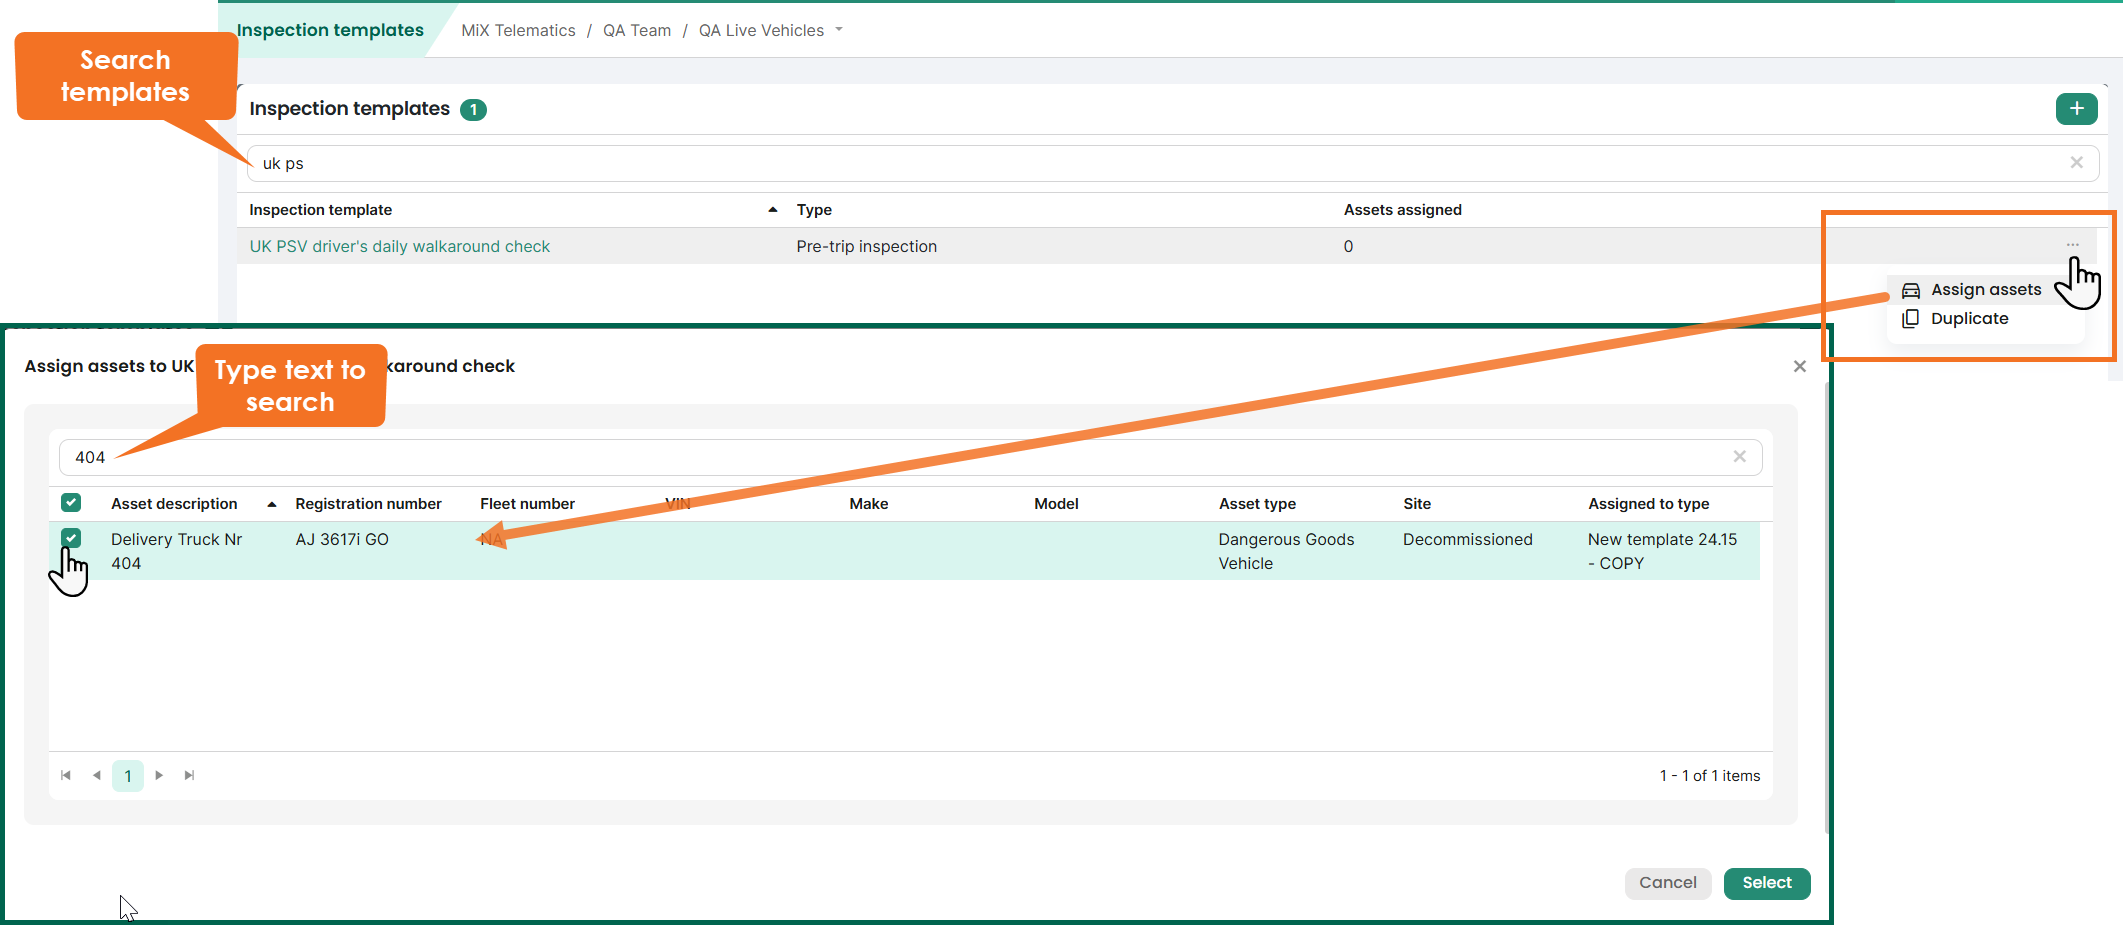Click the 'Dangerous Goods Vehicle' asset type cell
This screenshot has height=925, width=2123.
[1286, 551]
